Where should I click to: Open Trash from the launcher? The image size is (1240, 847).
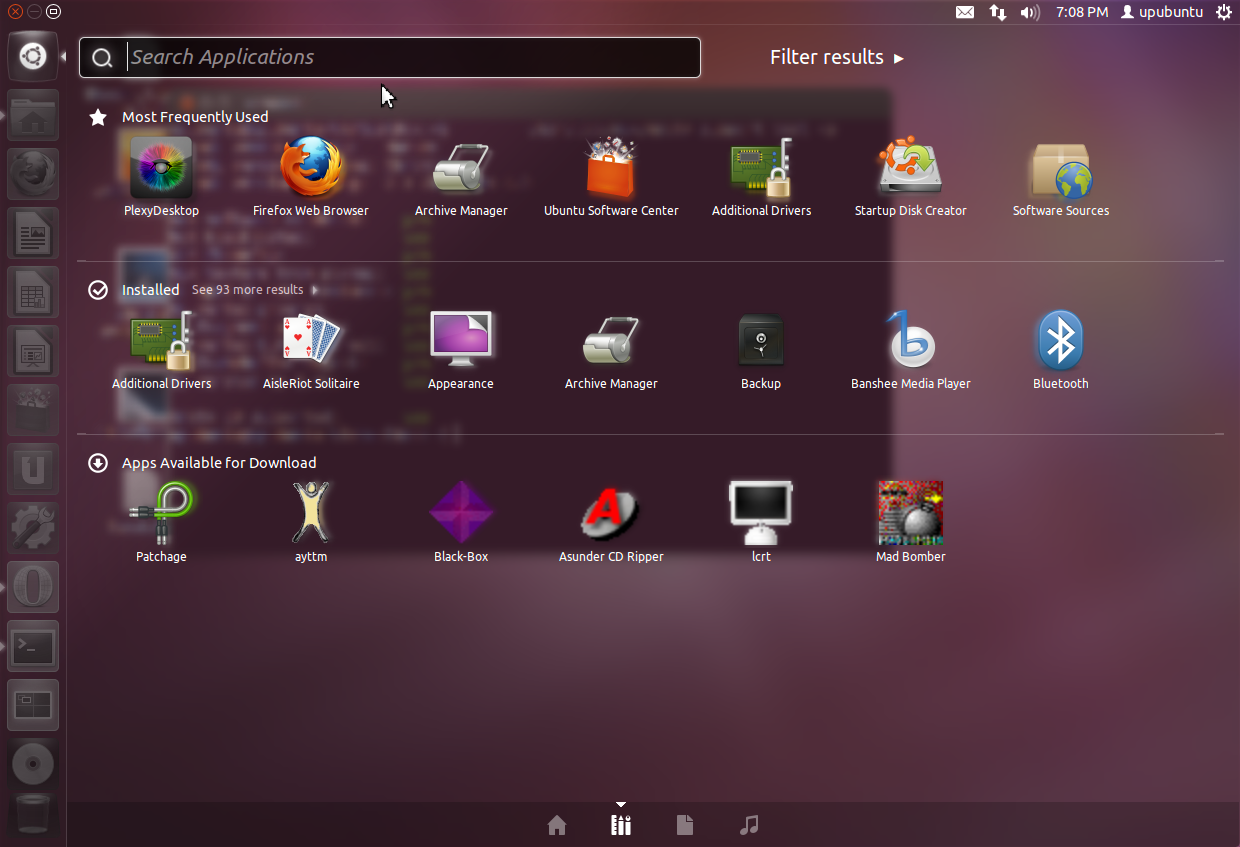(x=33, y=814)
